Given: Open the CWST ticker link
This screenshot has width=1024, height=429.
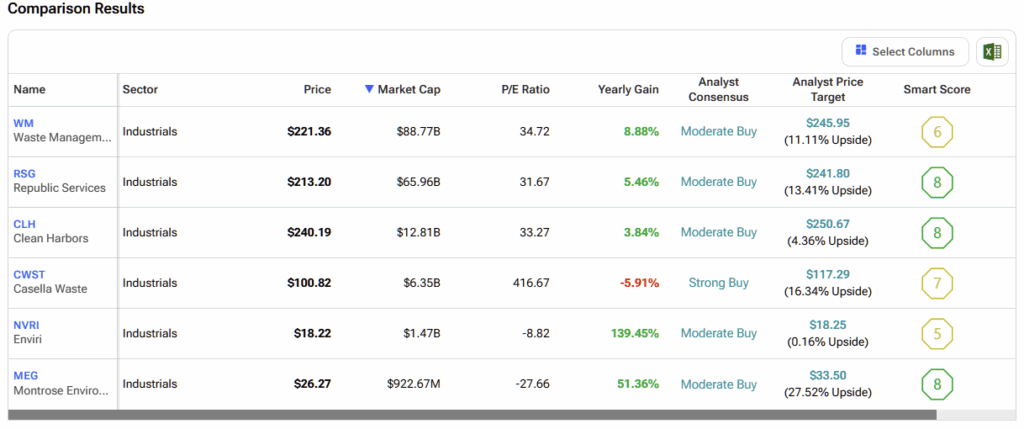Looking at the screenshot, I should [29, 274].
